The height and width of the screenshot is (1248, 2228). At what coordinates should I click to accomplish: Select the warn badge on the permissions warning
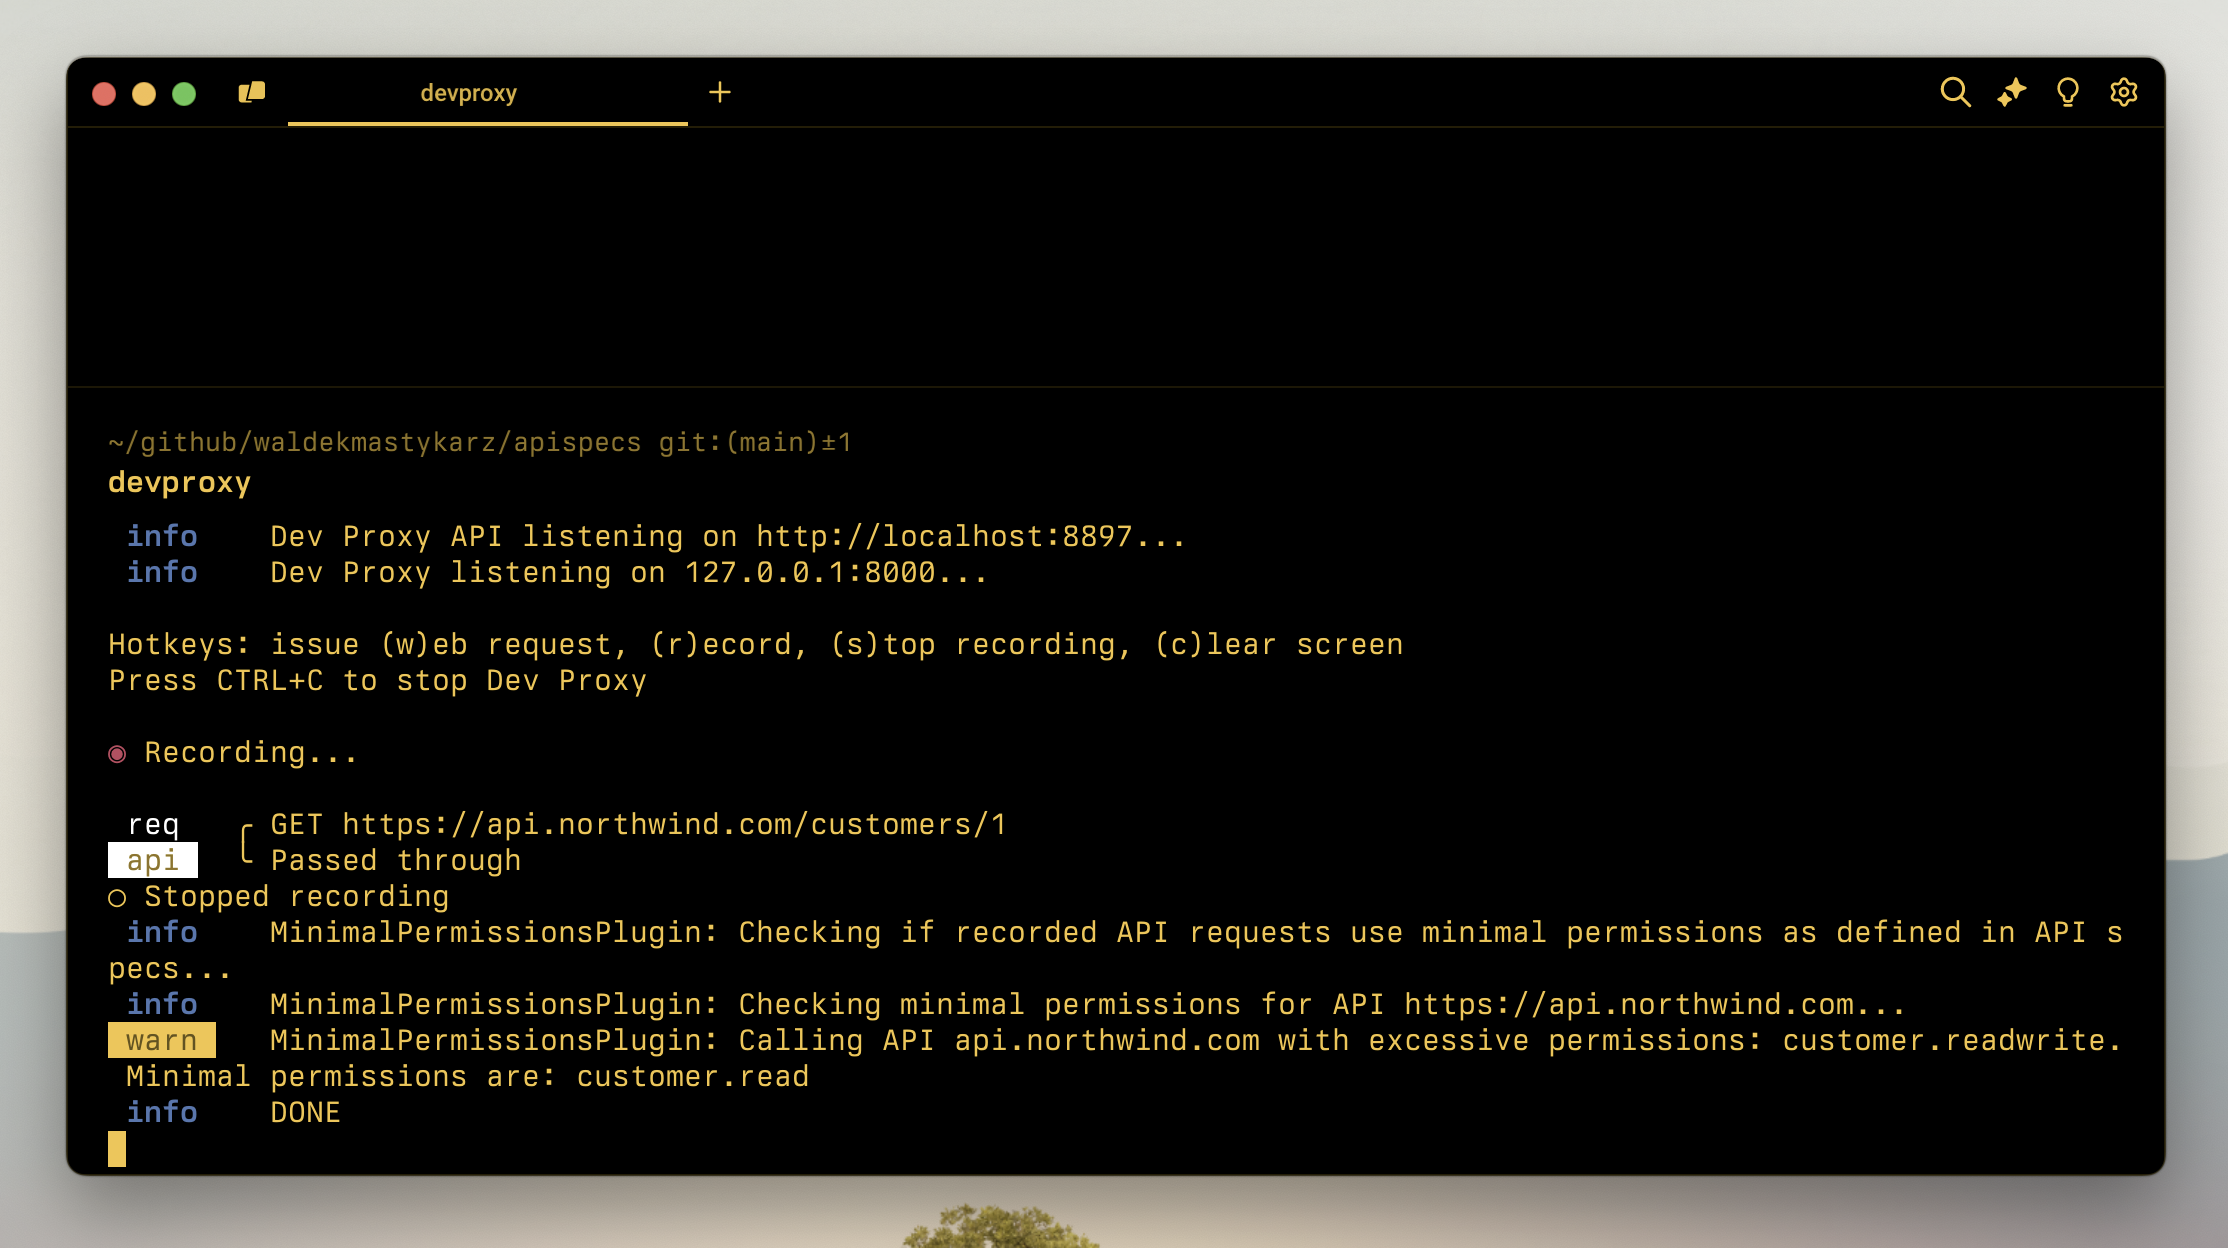[x=162, y=1040]
